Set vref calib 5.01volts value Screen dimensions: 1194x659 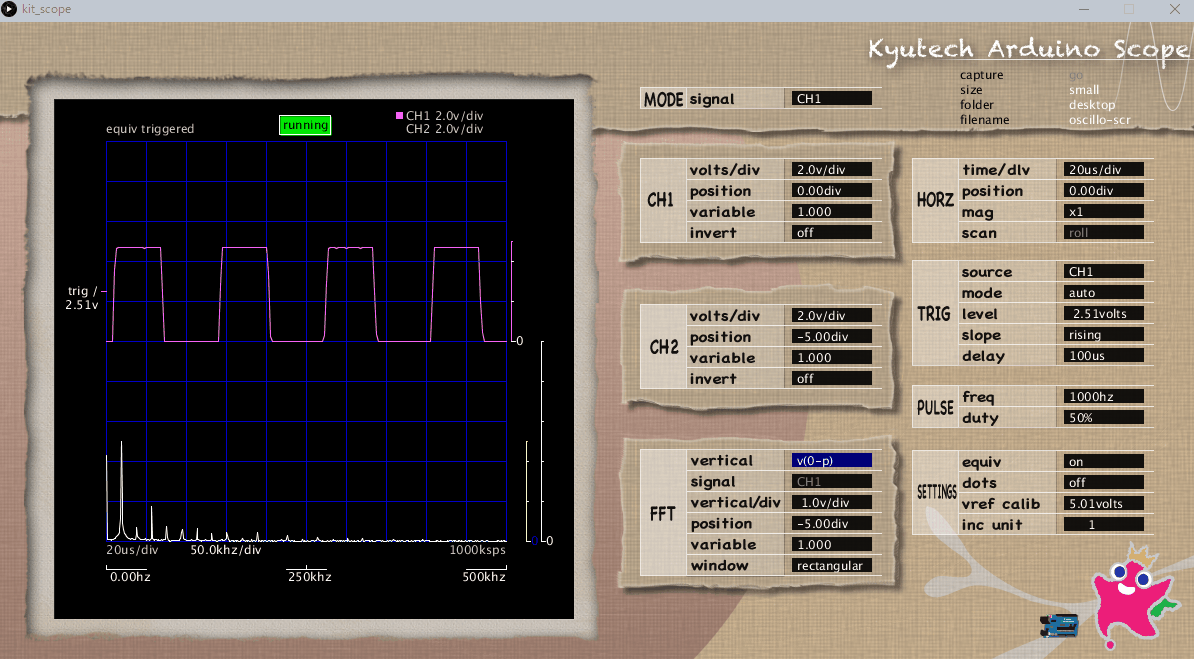[x=1103, y=503]
